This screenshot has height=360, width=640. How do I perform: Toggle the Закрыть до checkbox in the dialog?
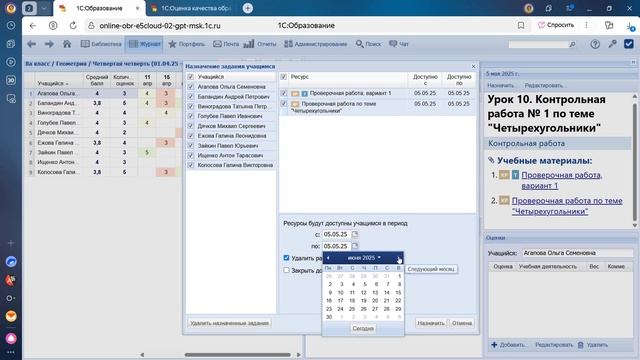[286, 270]
